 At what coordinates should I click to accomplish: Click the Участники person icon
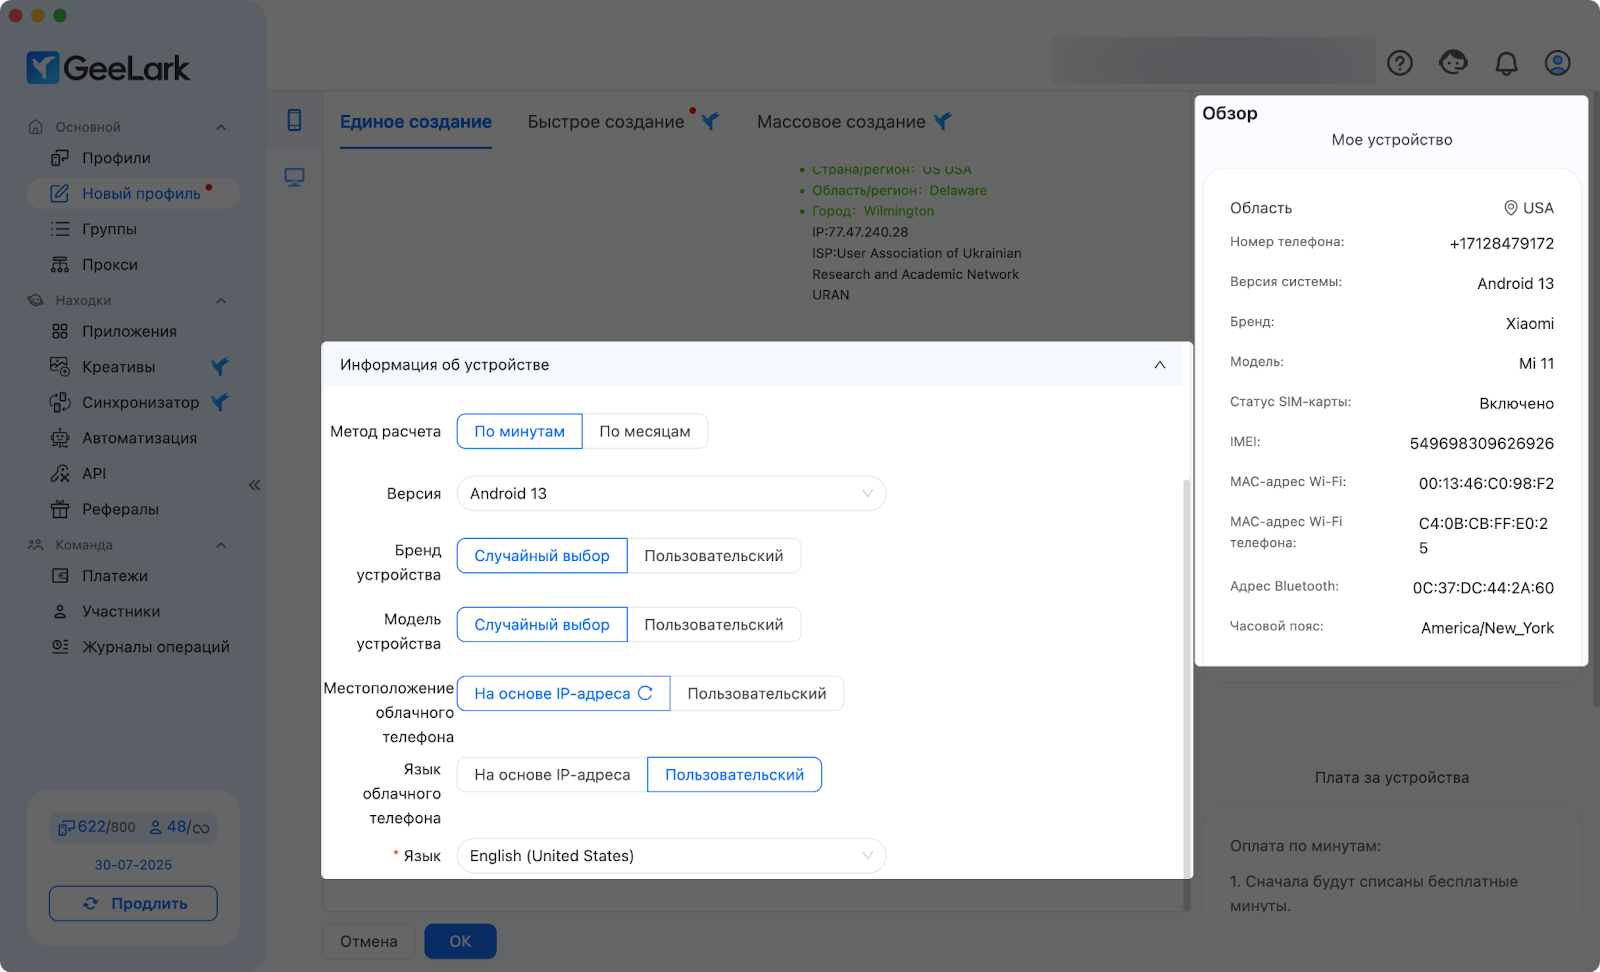(x=60, y=611)
